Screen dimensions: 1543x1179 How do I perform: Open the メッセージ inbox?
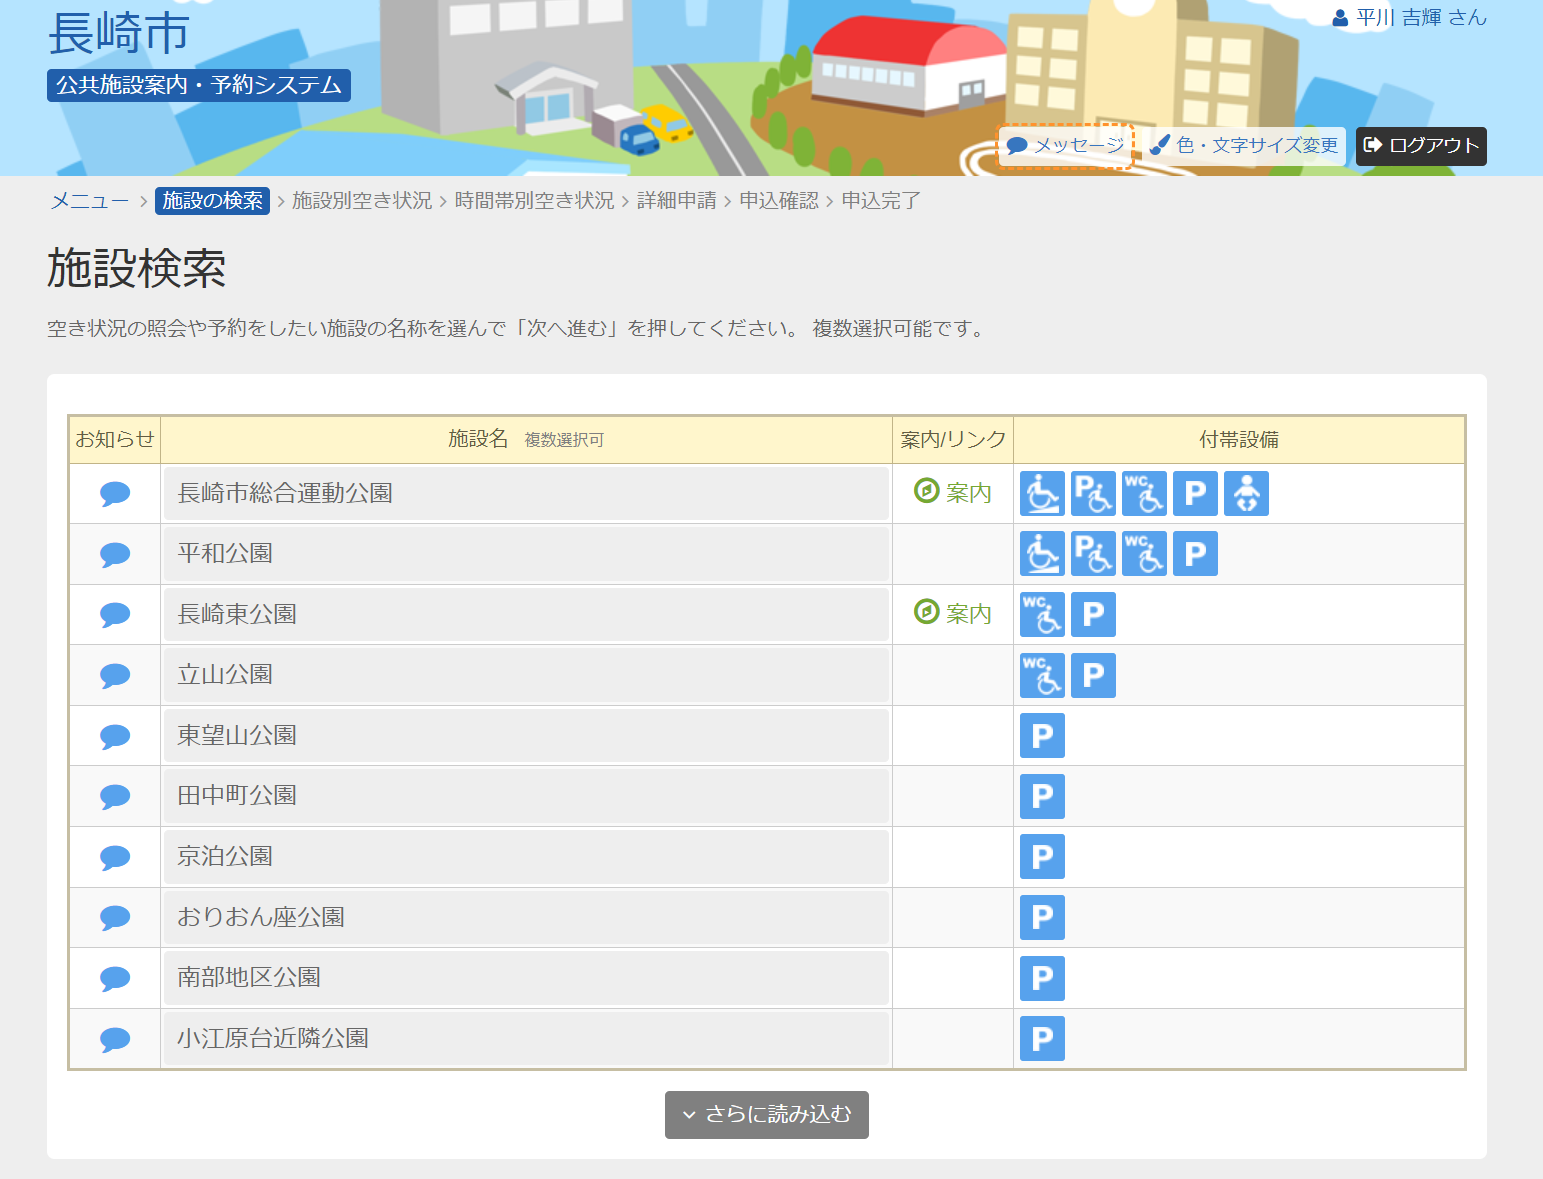1065,146
